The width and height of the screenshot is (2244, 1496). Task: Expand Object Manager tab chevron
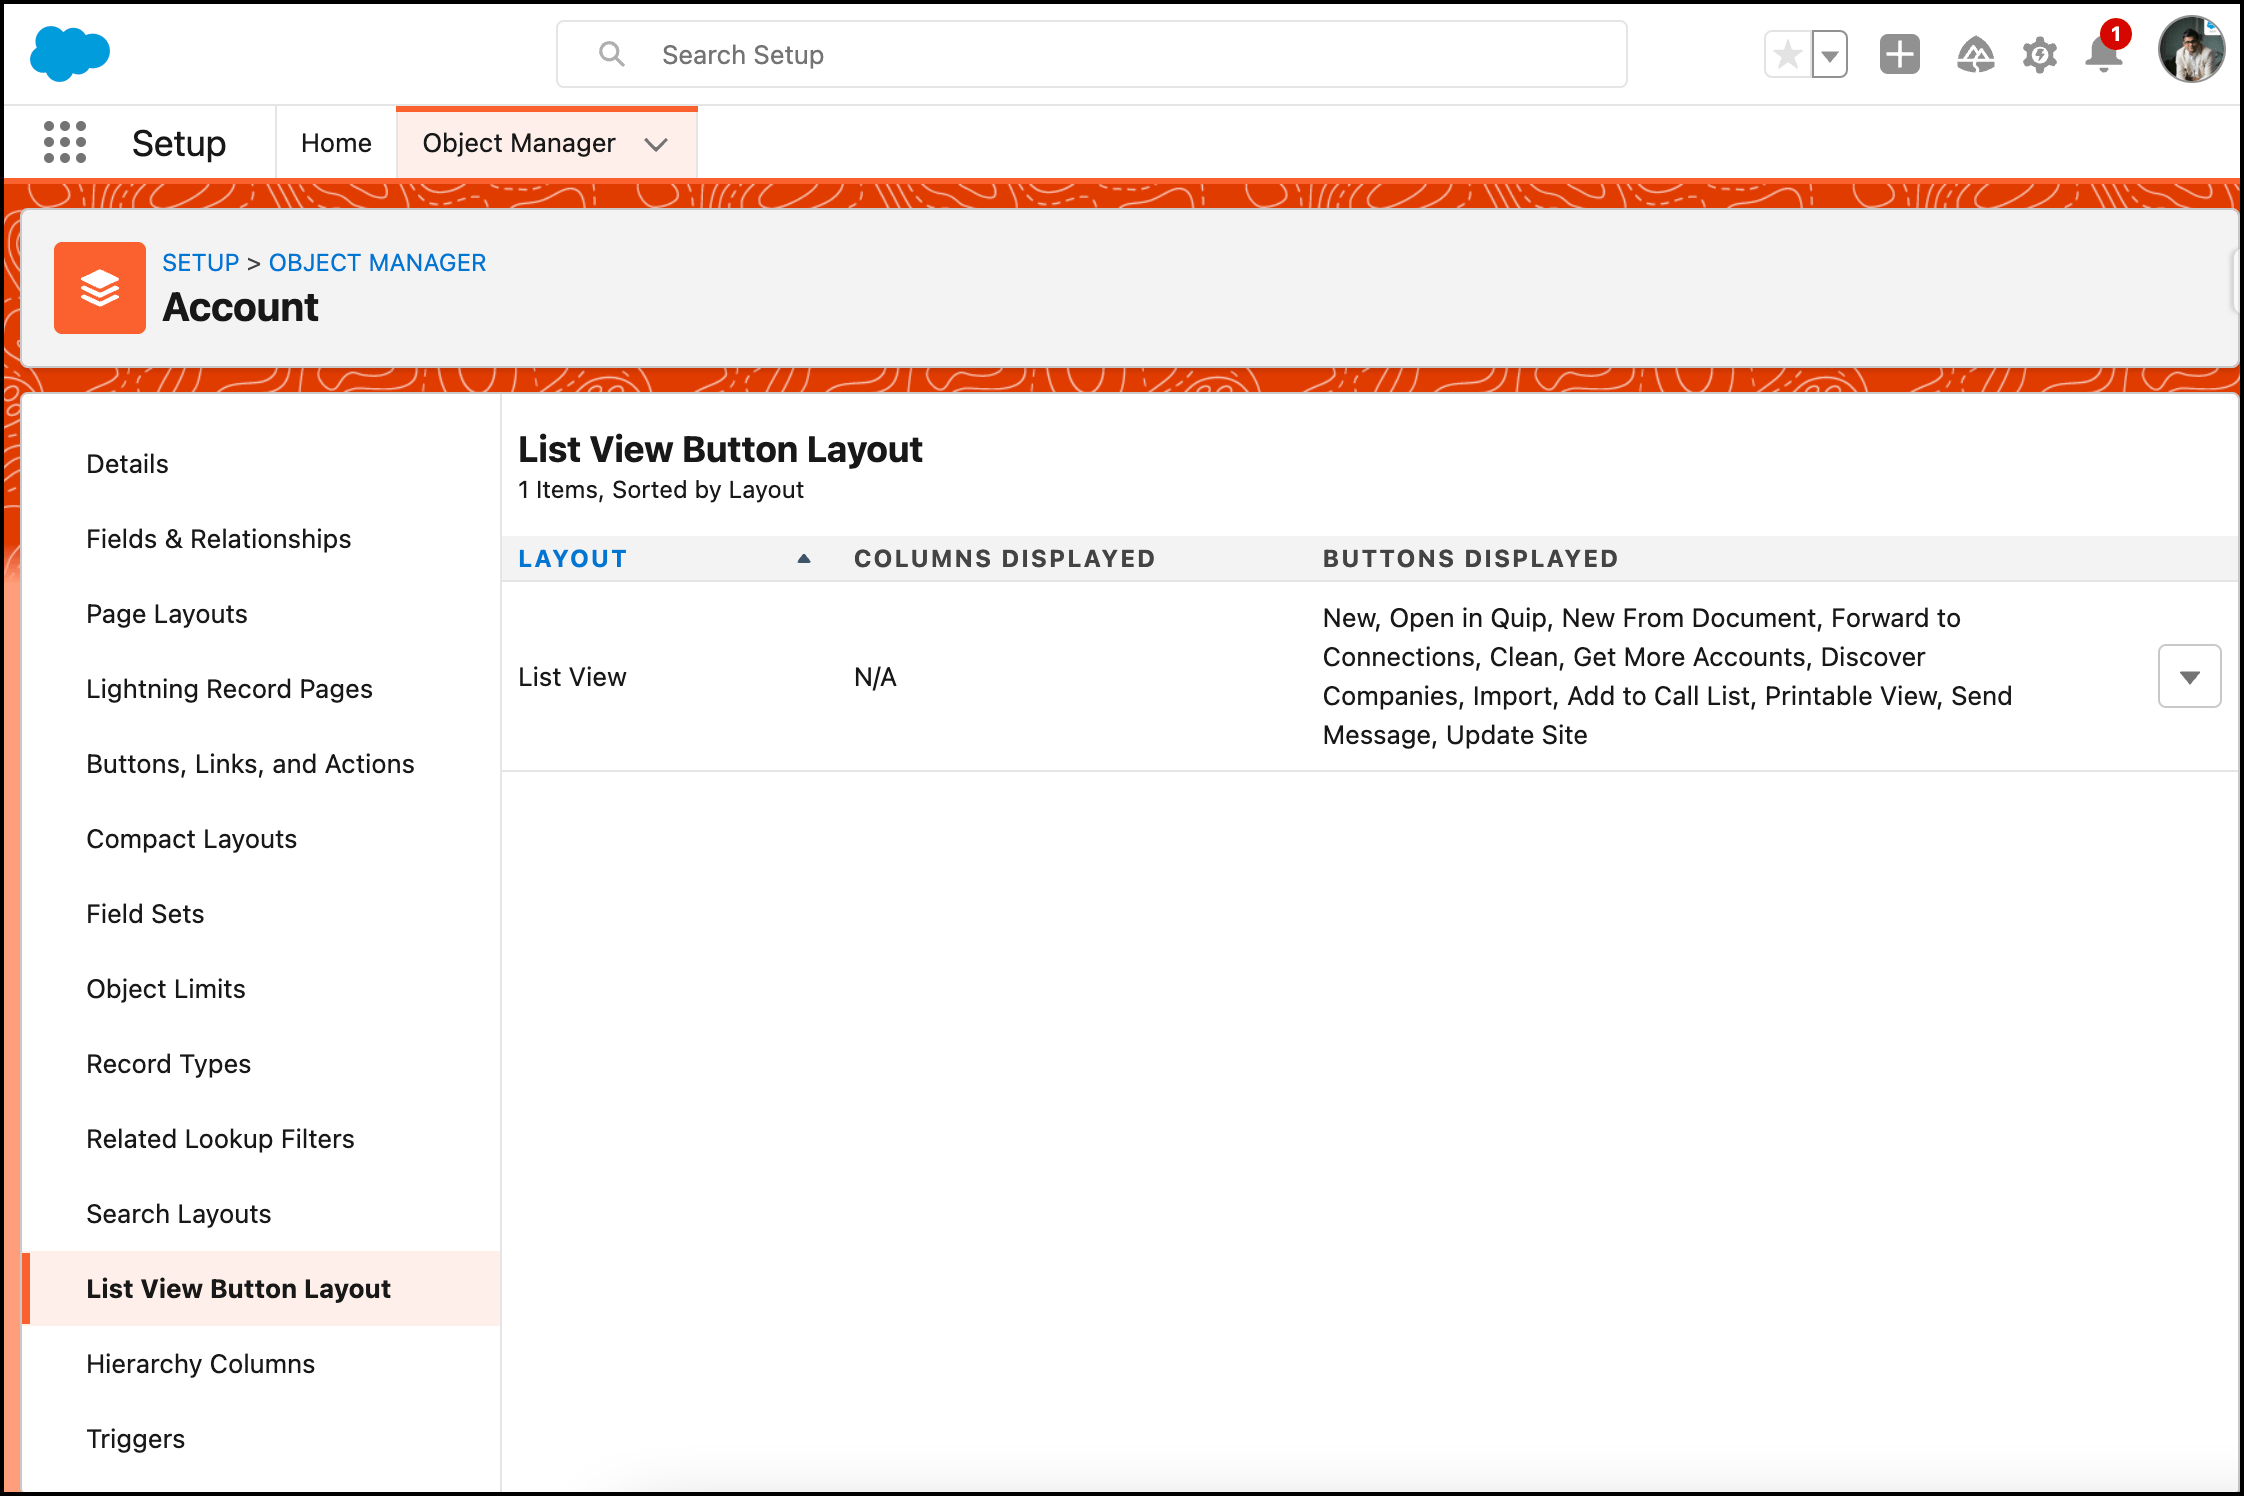click(656, 144)
